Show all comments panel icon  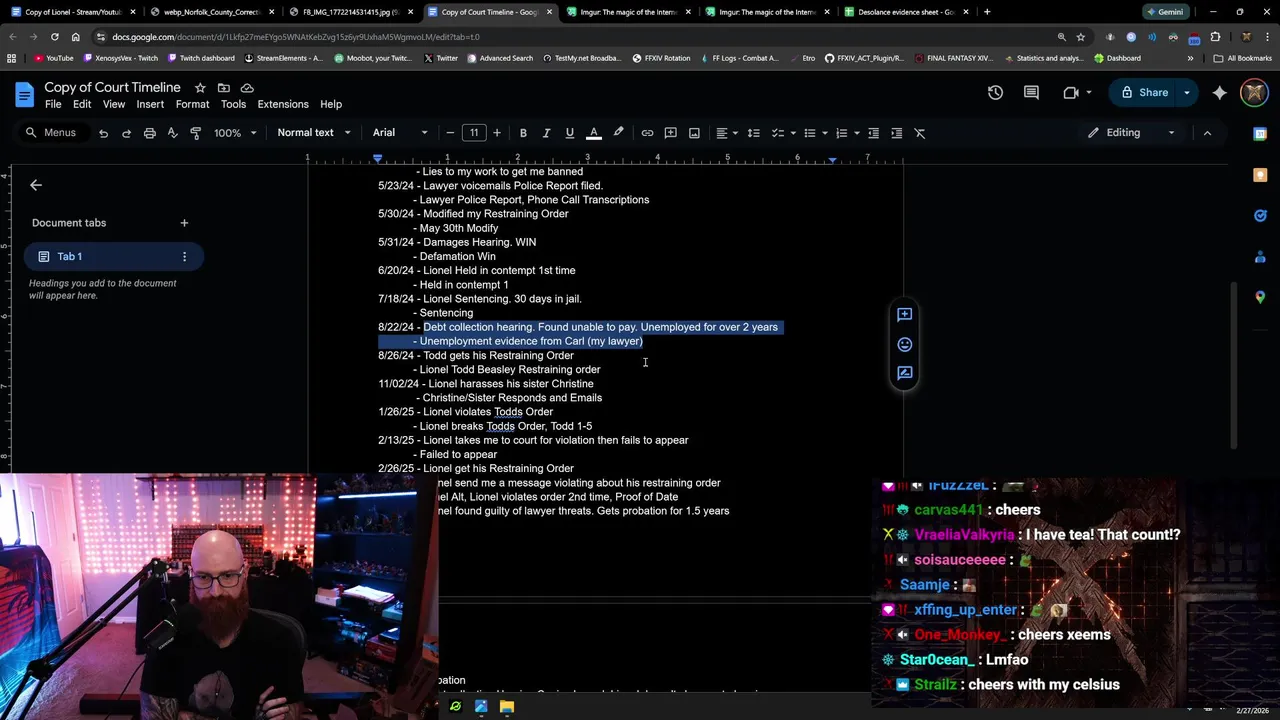pyautogui.click(x=1031, y=93)
